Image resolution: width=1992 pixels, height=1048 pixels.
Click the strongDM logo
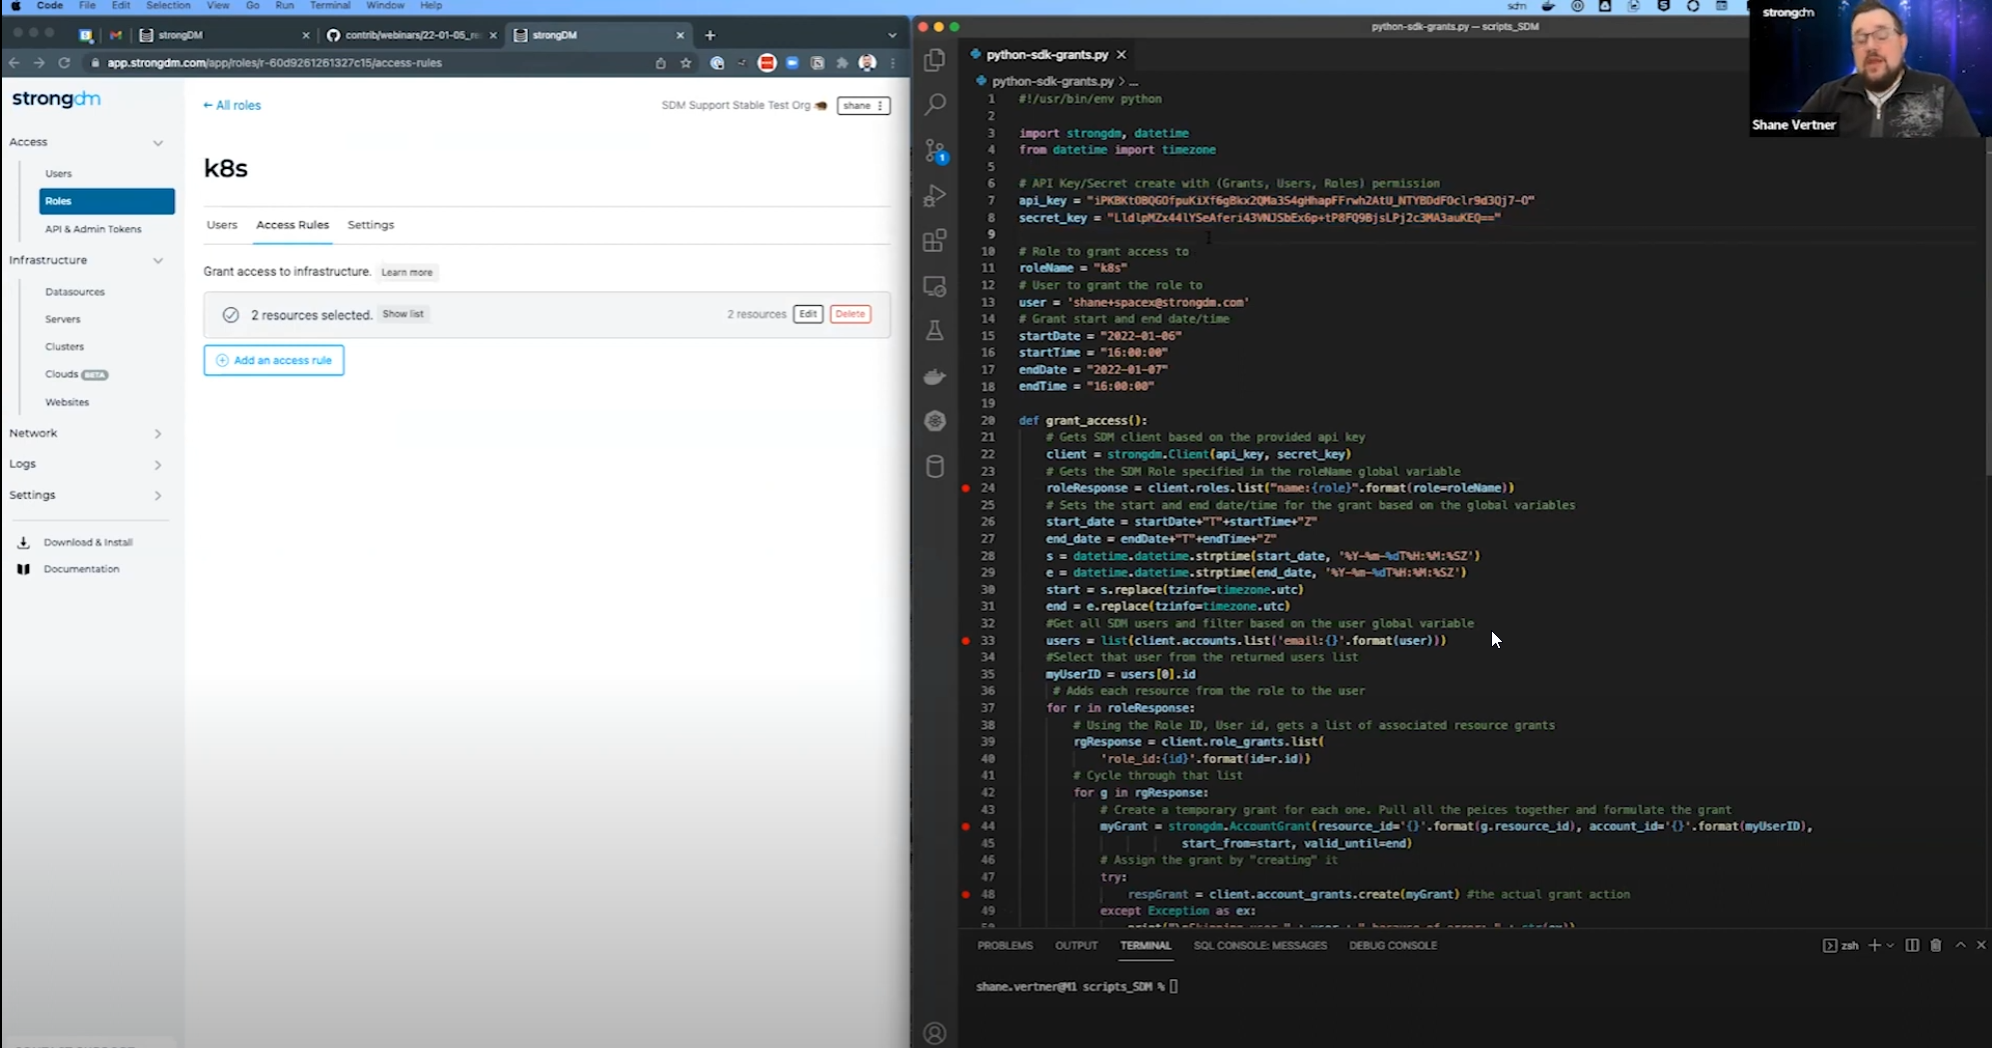pyautogui.click(x=56, y=99)
